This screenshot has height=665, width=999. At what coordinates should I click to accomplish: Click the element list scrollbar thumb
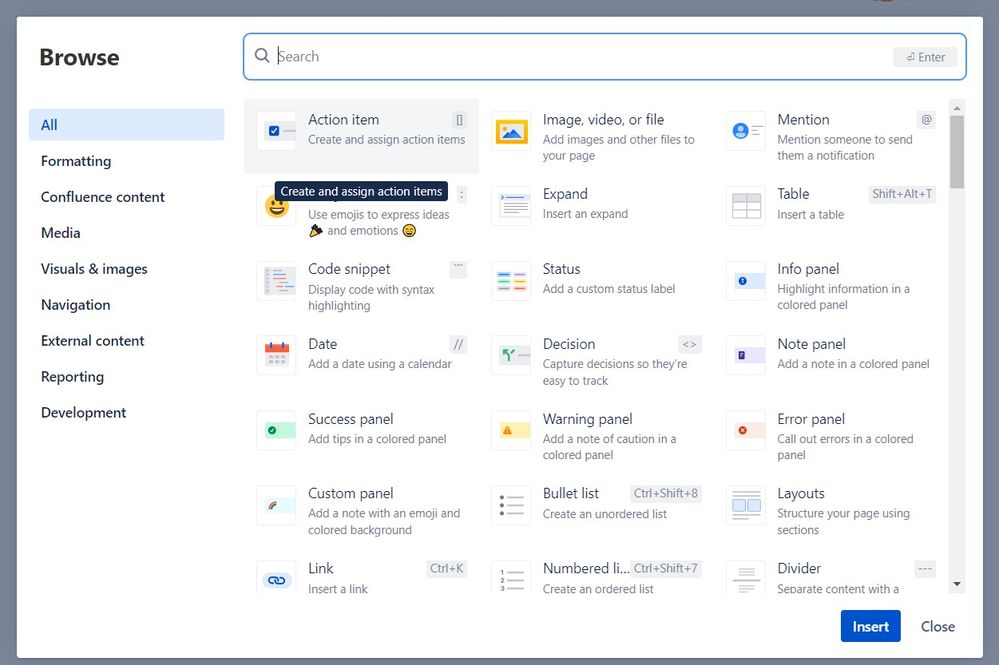956,152
